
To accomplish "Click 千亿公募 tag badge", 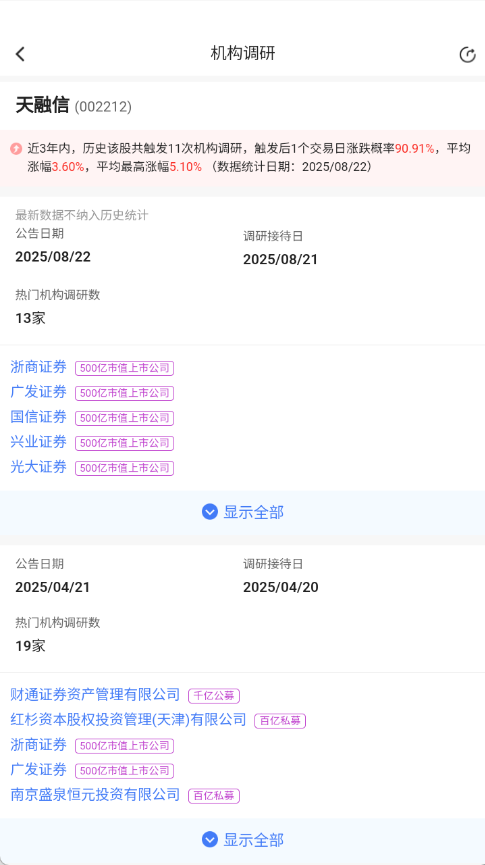I will pyautogui.click(x=214, y=696).
